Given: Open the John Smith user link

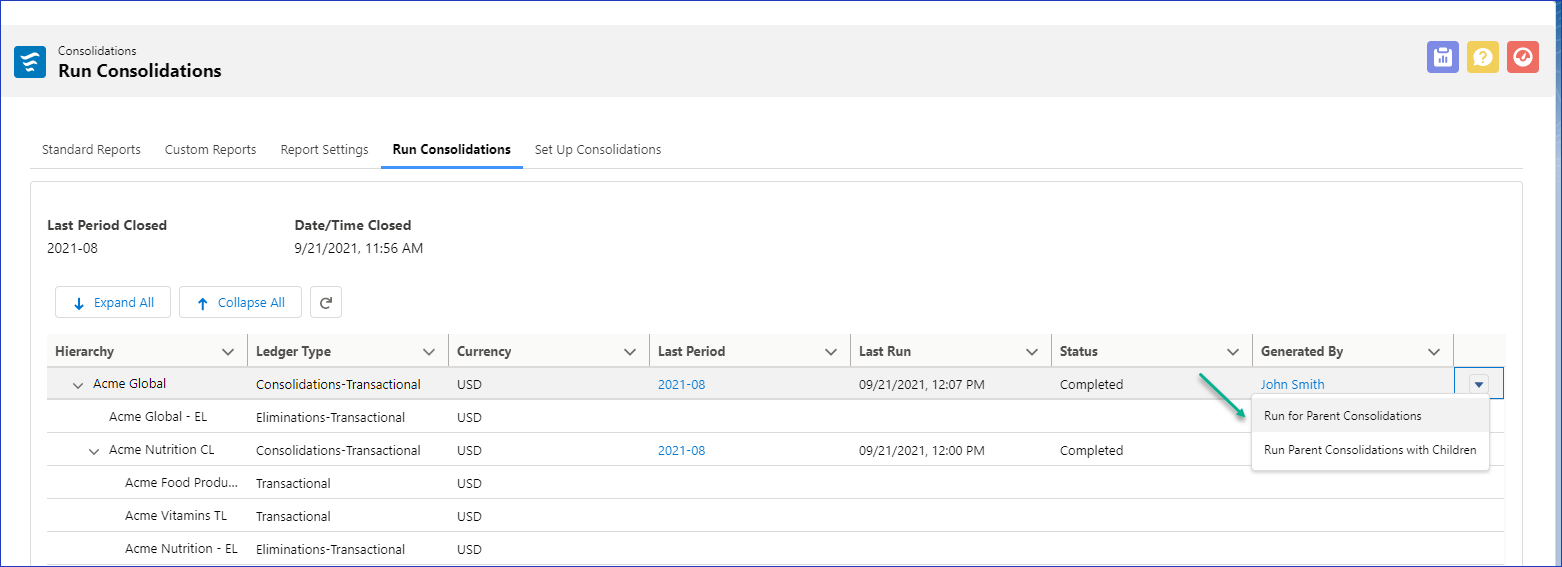Looking at the screenshot, I should (x=1292, y=385).
